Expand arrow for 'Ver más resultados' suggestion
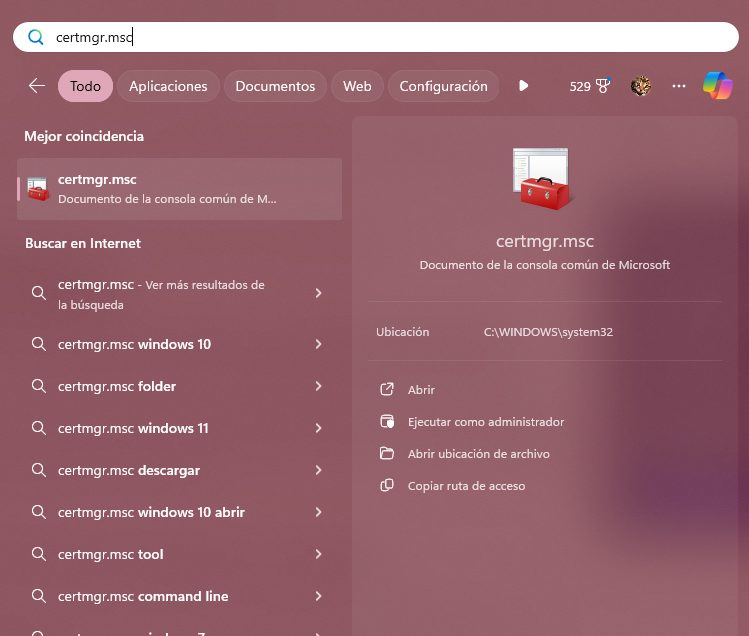 [318, 293]
